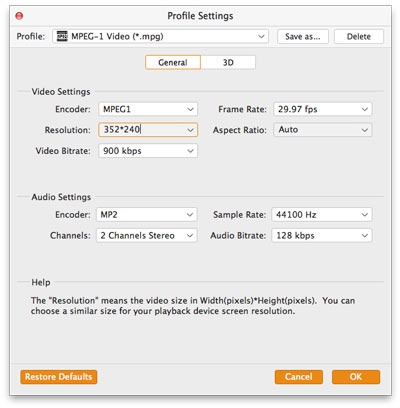The width and height of the screenshot is (400, 408).
Task: Close the Profile Settings window with red button
Action: (x=19, y=16)
